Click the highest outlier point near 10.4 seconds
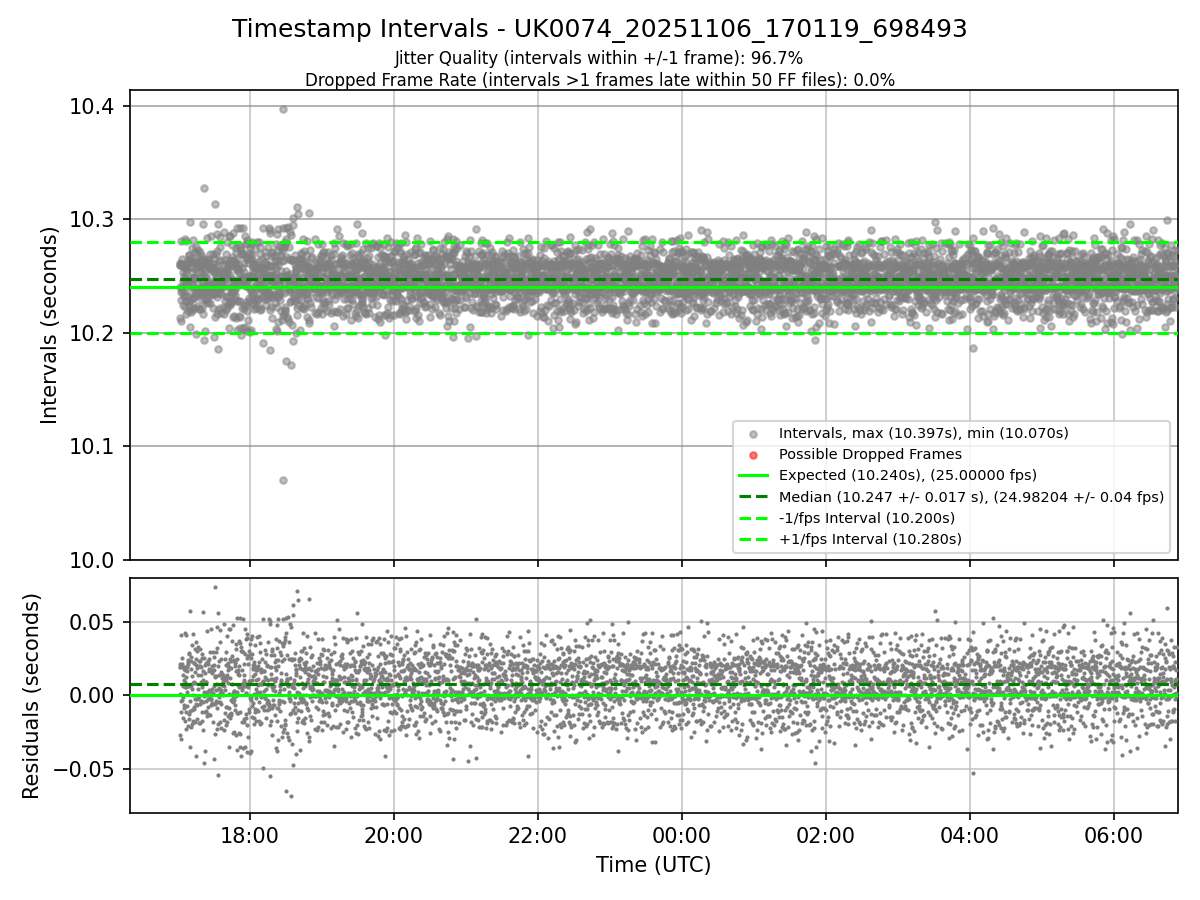Viewport: 1200px width, 900px height. 283,109
